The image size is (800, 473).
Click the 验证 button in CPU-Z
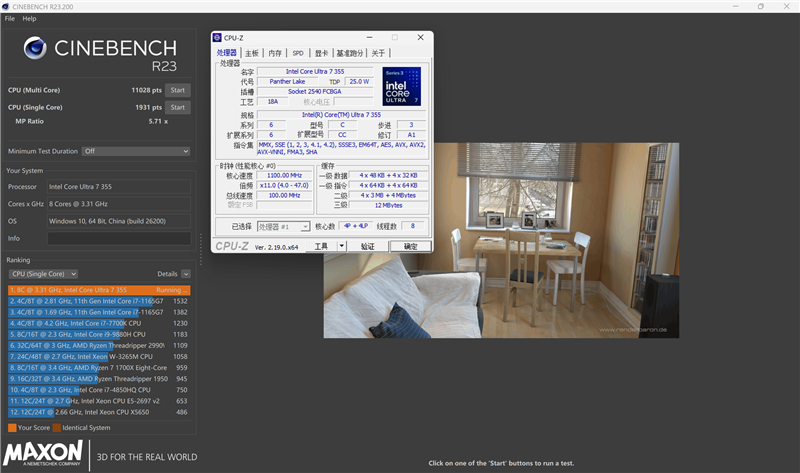(368, 246)
